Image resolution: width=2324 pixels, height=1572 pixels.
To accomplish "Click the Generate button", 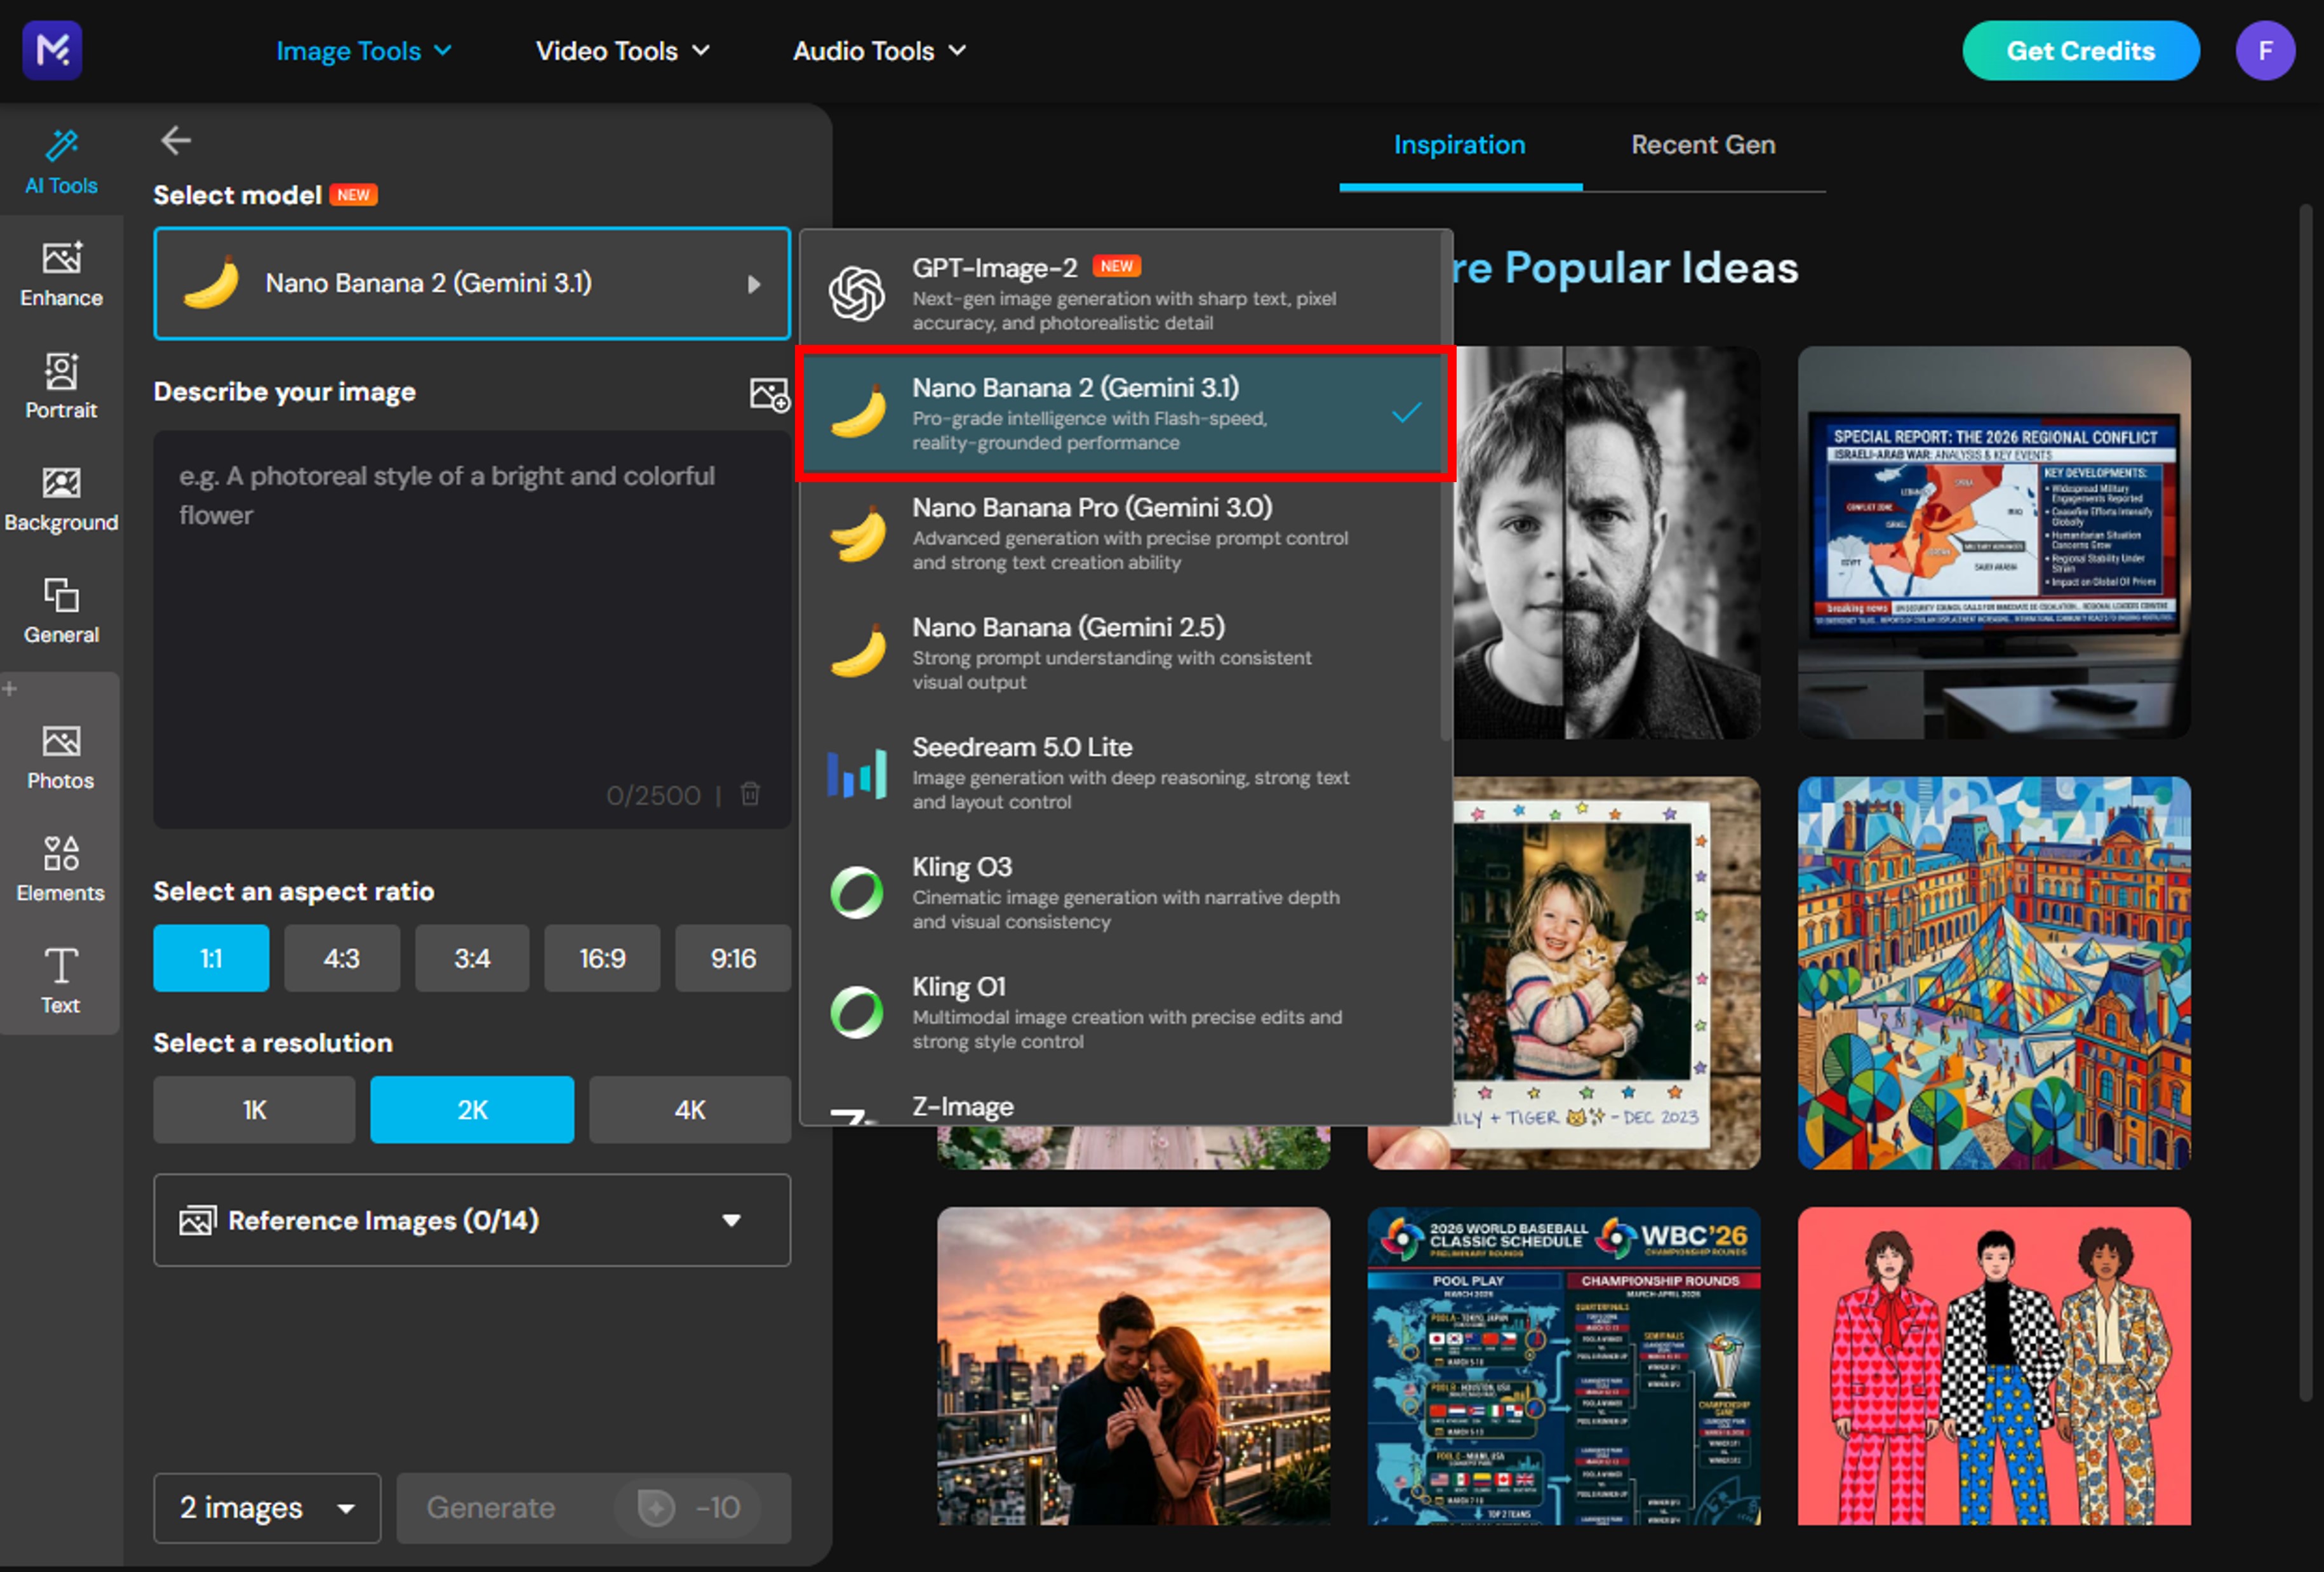I will (x=594, y=1508).
